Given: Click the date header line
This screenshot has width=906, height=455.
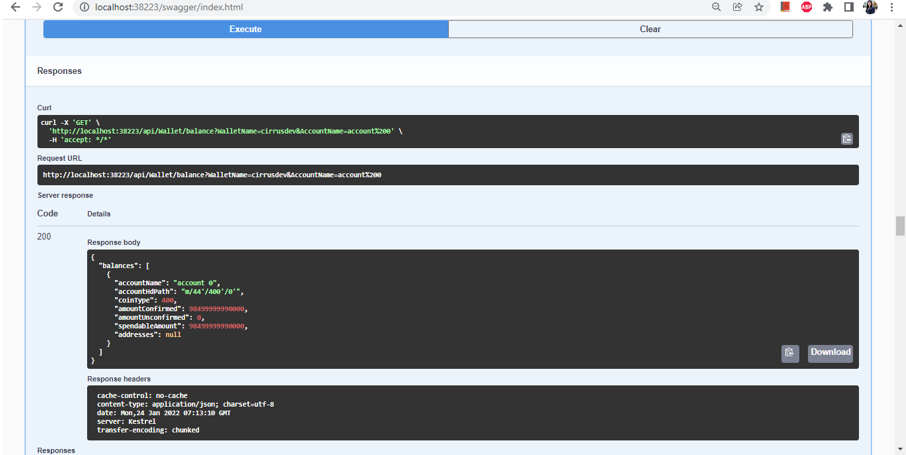Looking at the screenshot, I should [x=166, y=413].
